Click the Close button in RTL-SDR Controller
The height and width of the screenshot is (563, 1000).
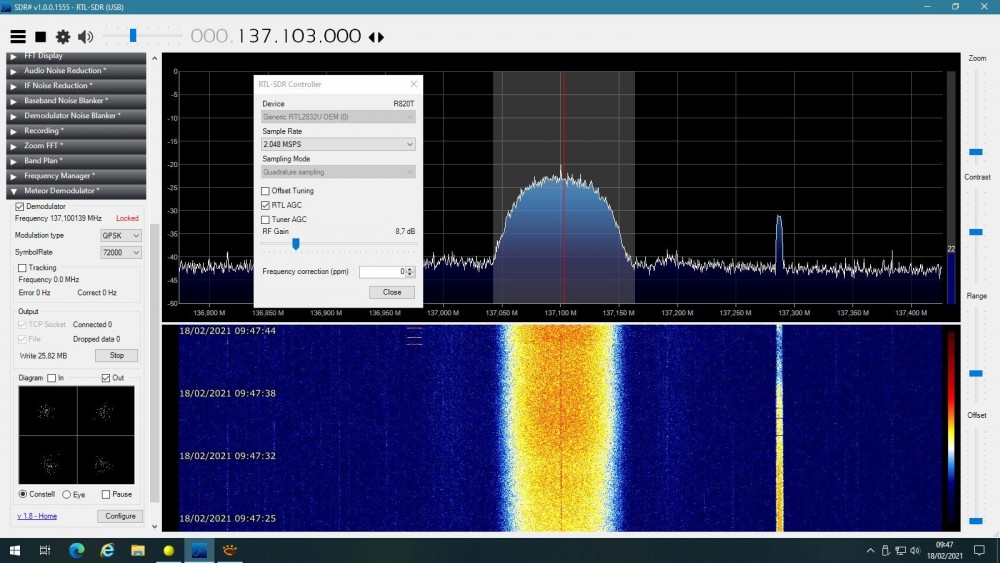392,292
